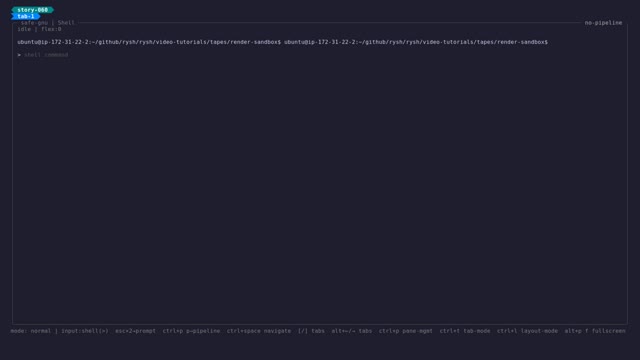Switch to the tab-1 tab
The height and width of the screenshot is (360, 640).
(x=26, y=16)
